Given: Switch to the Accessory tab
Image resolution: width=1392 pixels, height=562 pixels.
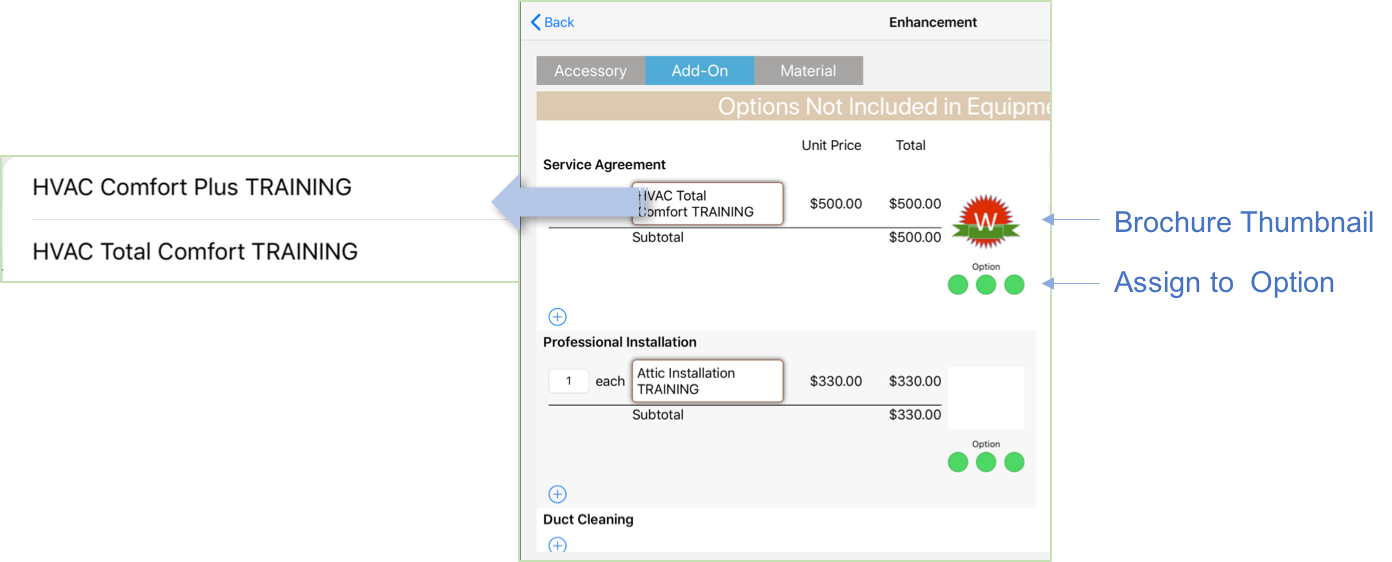Looking at the screenshot, I should (x=591, y=71).
